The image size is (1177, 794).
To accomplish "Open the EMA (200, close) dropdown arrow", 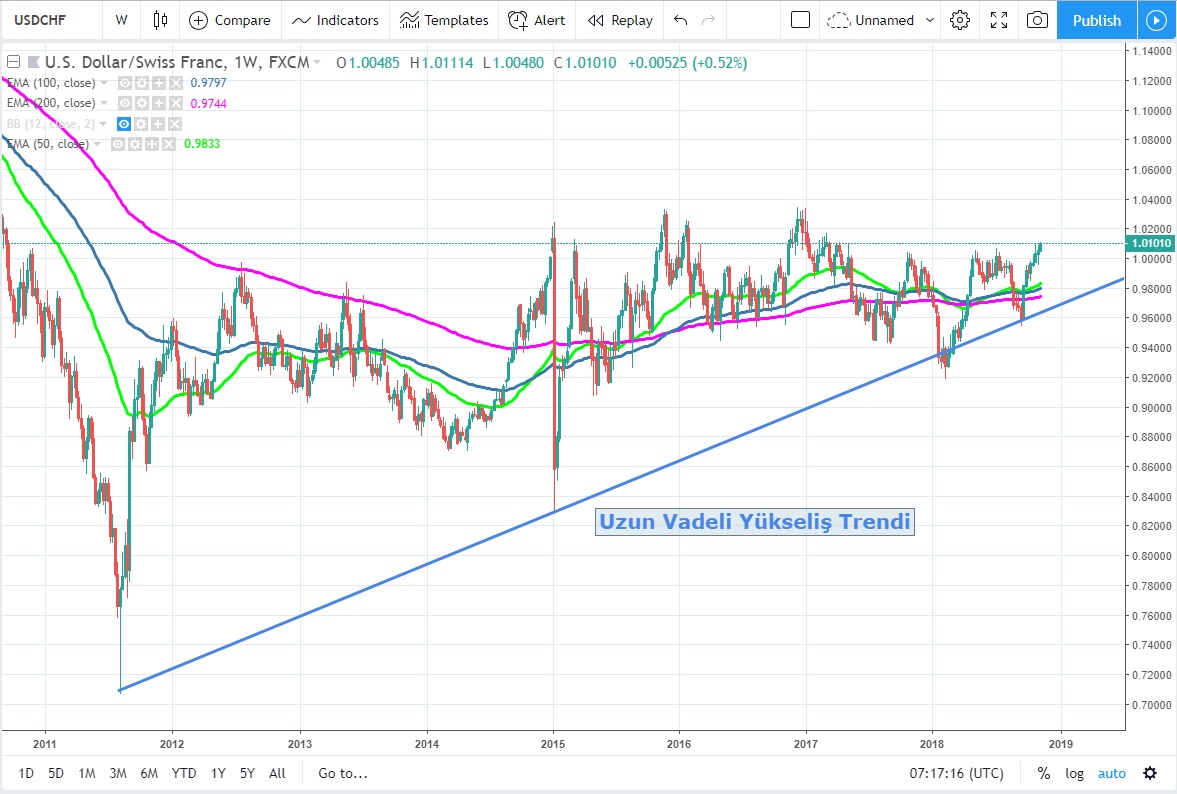I will [x=104, y=103].
